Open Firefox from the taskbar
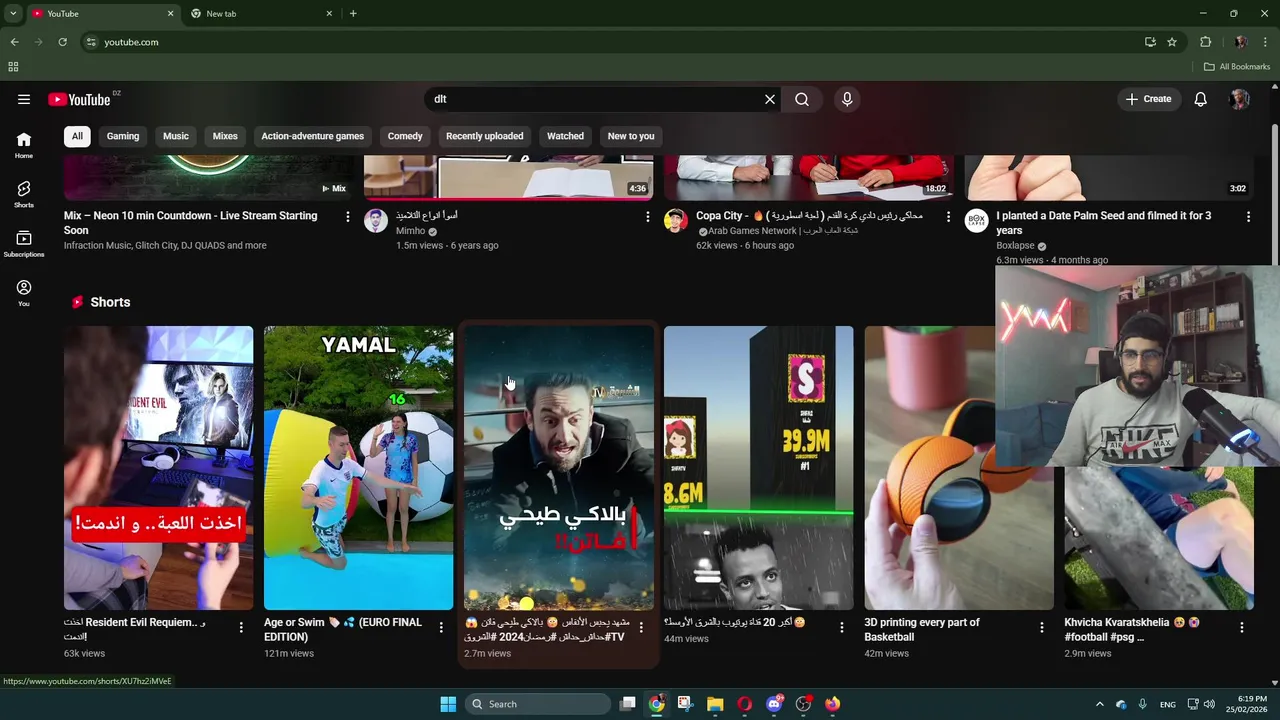The height and width of the screenshot is (720, 1280). coord(832,704)
